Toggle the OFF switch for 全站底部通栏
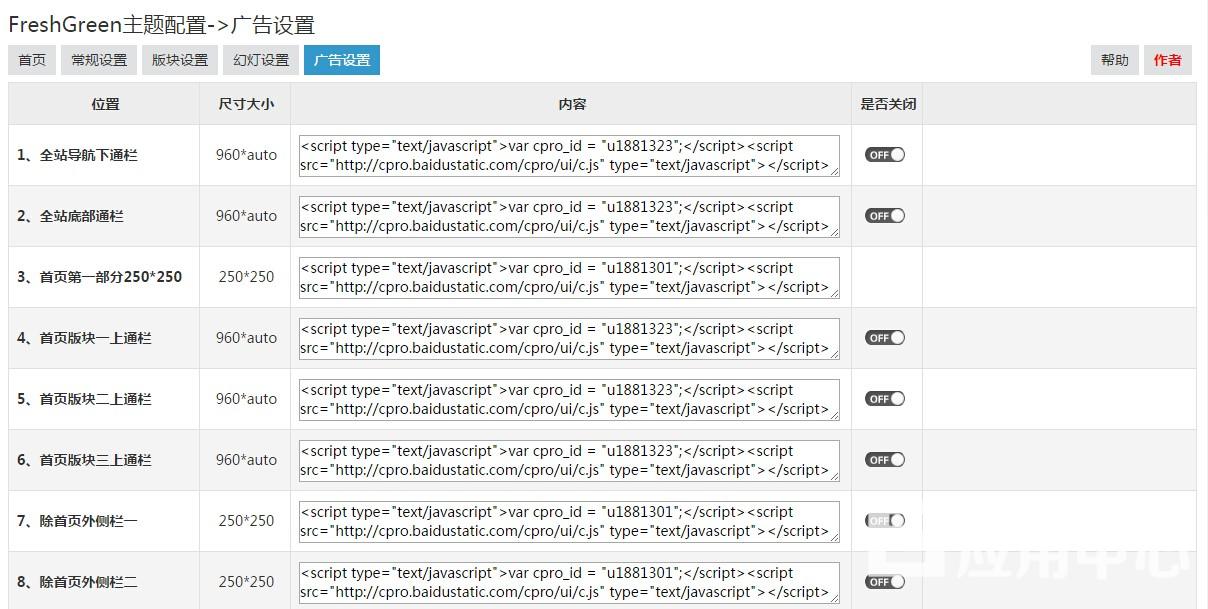Image resolution: width=1208 pixels, height=609 pixels. click(885, 216)
